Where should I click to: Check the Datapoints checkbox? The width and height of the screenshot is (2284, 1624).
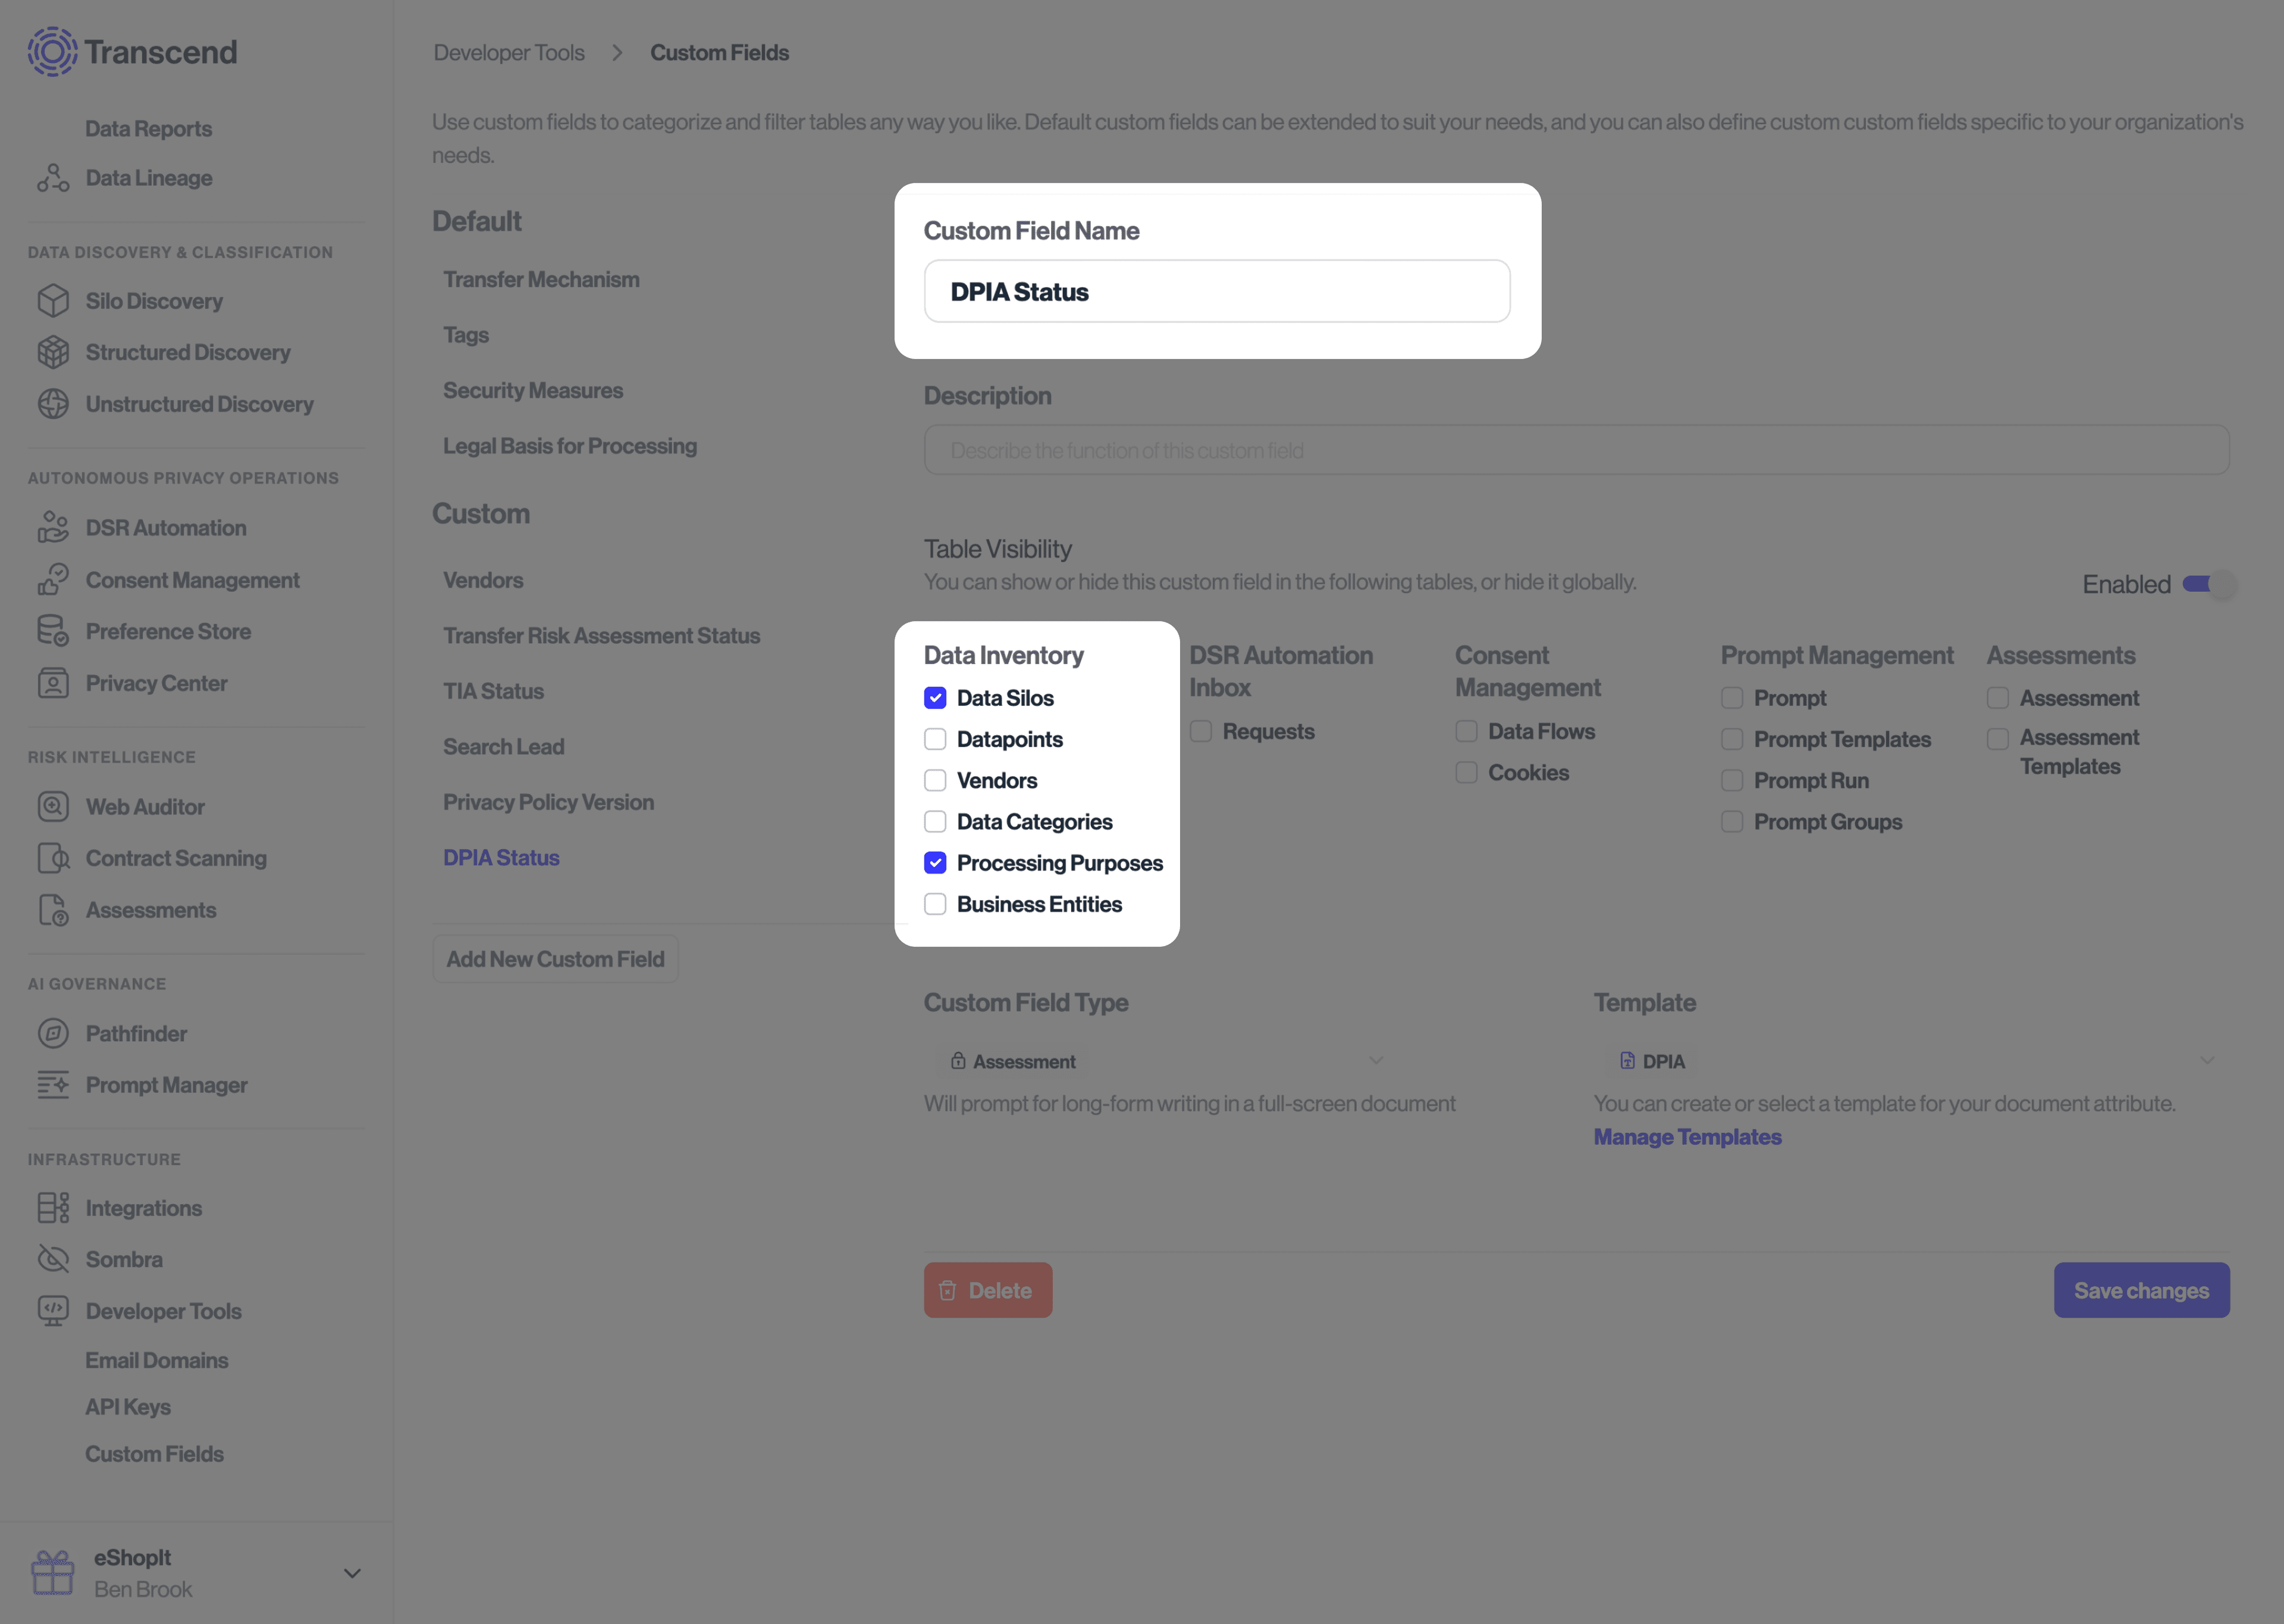pos(935,739)
